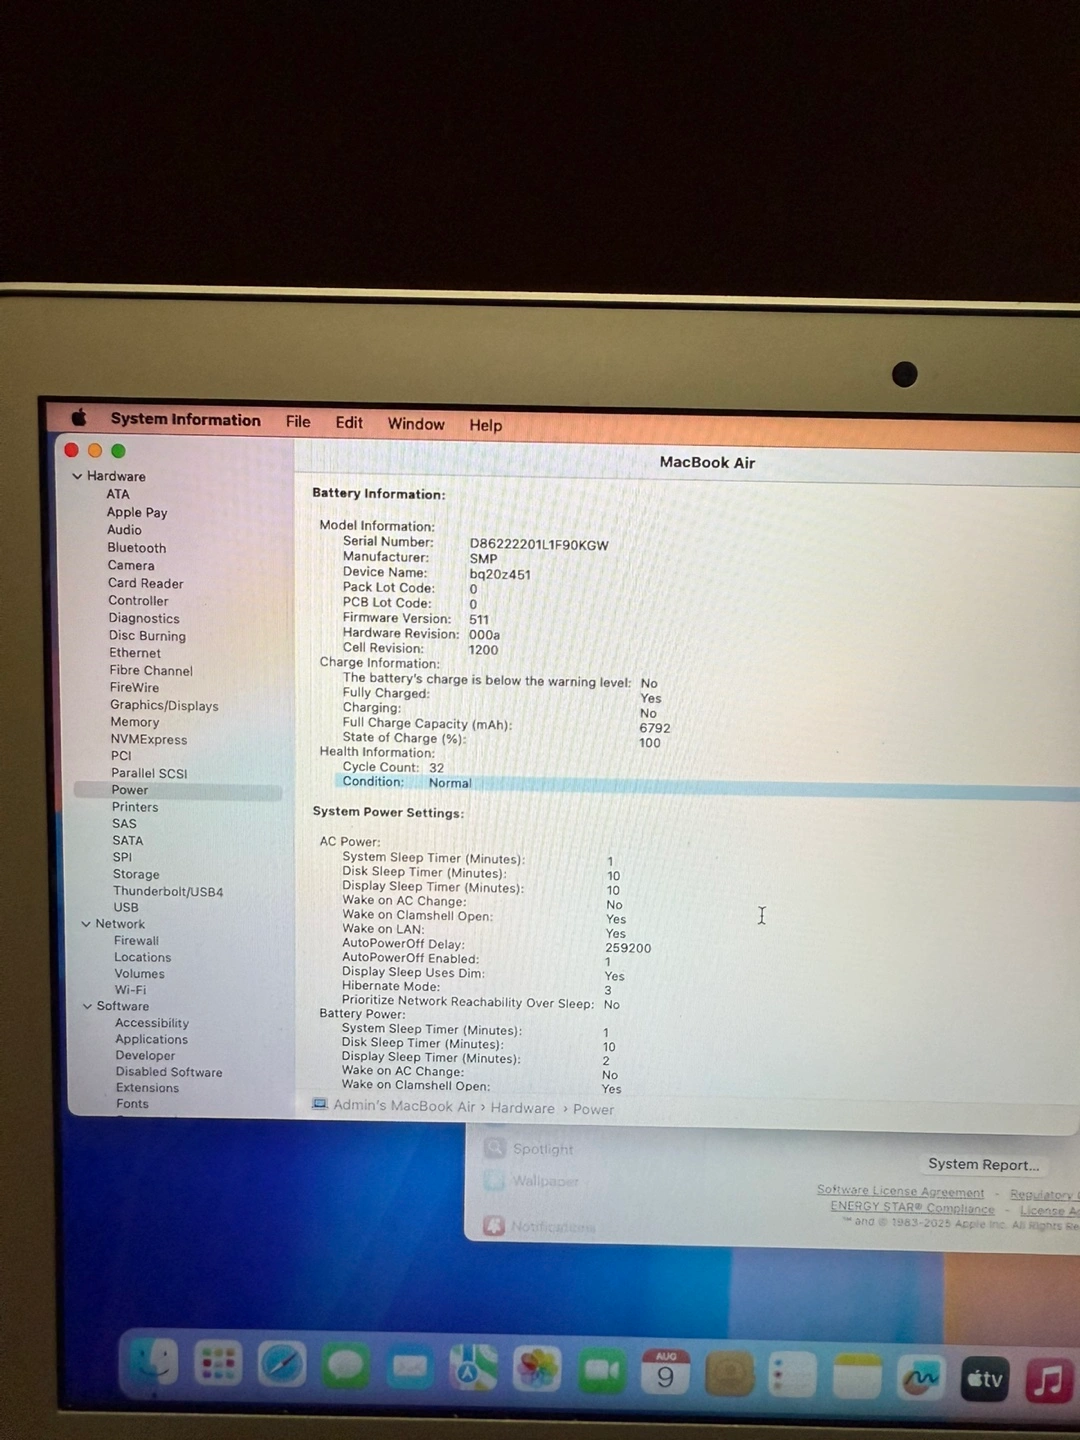Image resolution: width=1080 pixels, height=1440 pixels.
Task: Click serial number D86222201L1F90KGW
Action: pyautogui.click(x=539, y=545)
